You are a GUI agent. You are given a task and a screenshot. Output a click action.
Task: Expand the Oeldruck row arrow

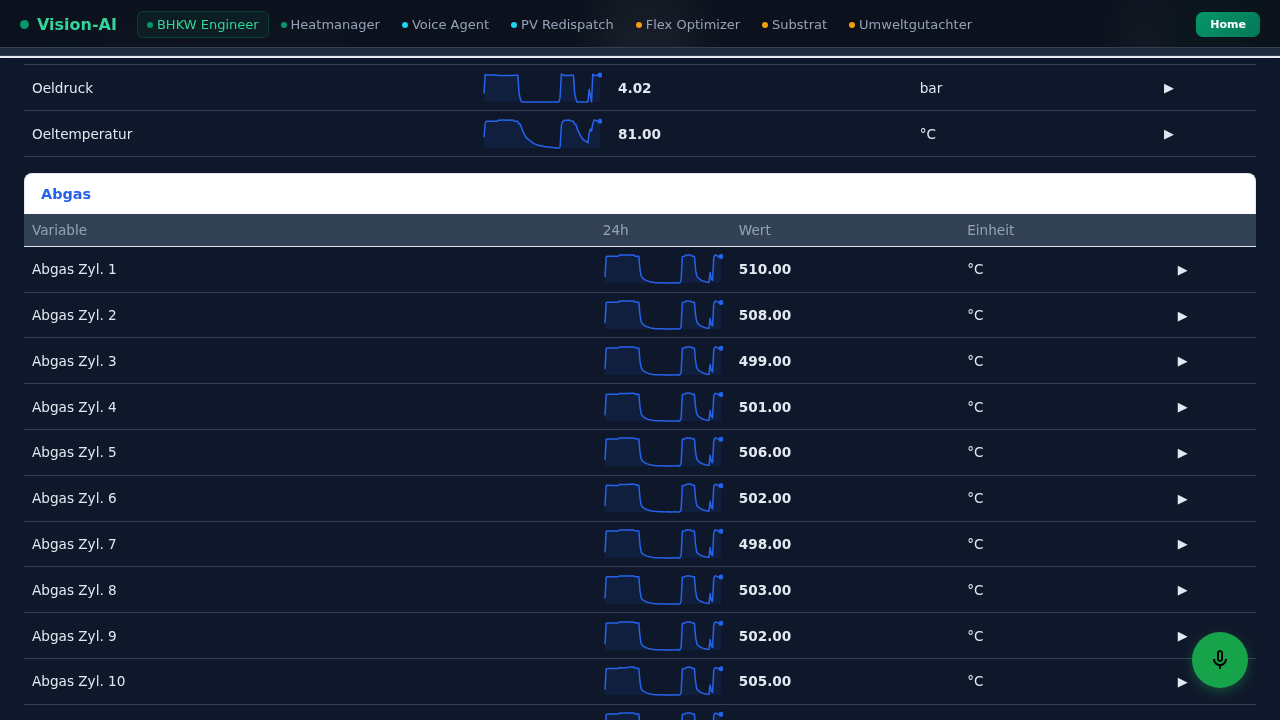pos(1168,88)
